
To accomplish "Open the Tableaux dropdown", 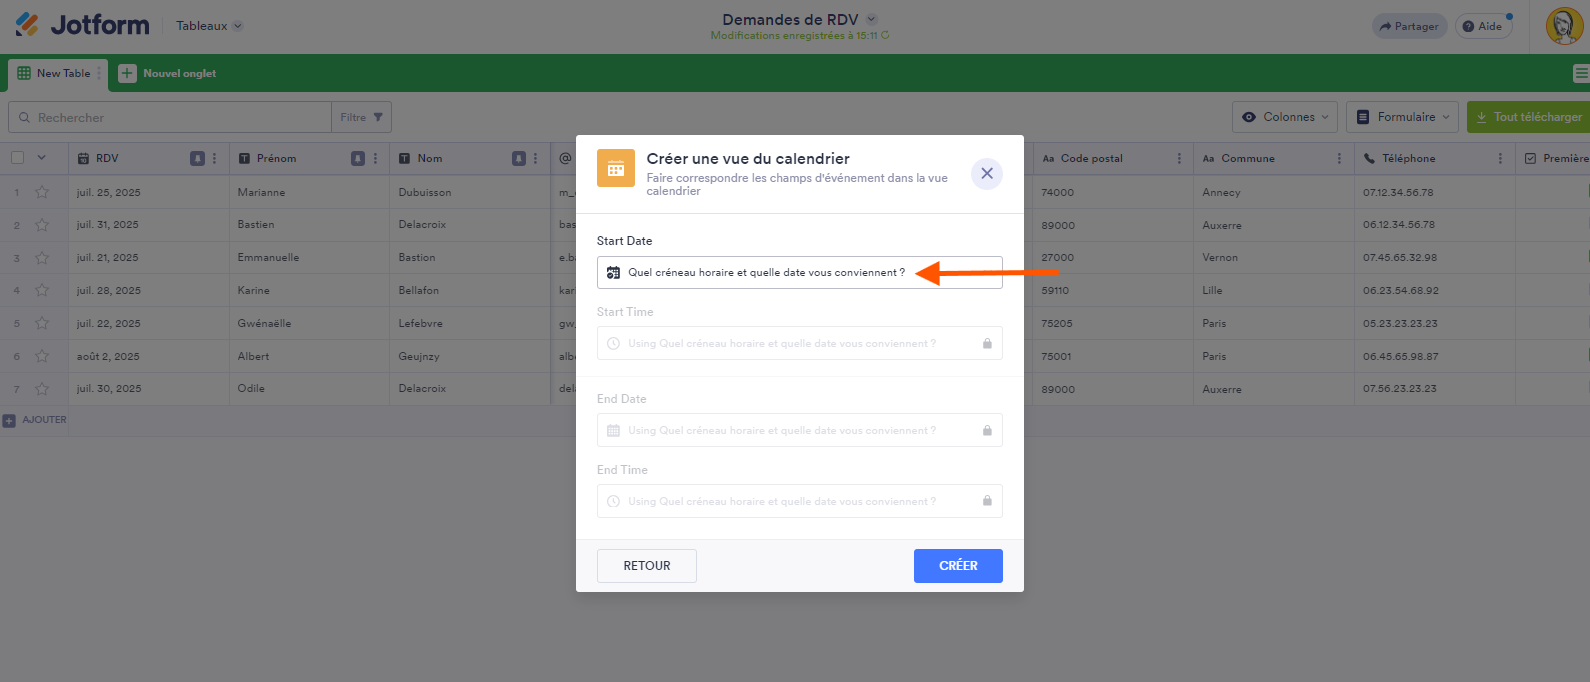I will pos(209,26).
